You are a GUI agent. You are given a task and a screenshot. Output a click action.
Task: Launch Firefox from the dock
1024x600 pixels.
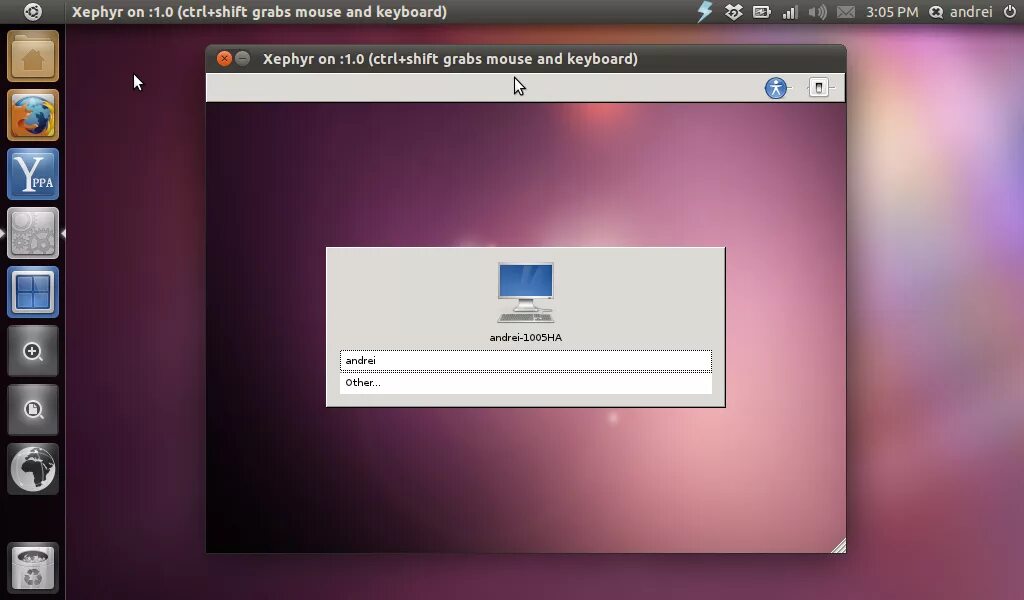33,116
